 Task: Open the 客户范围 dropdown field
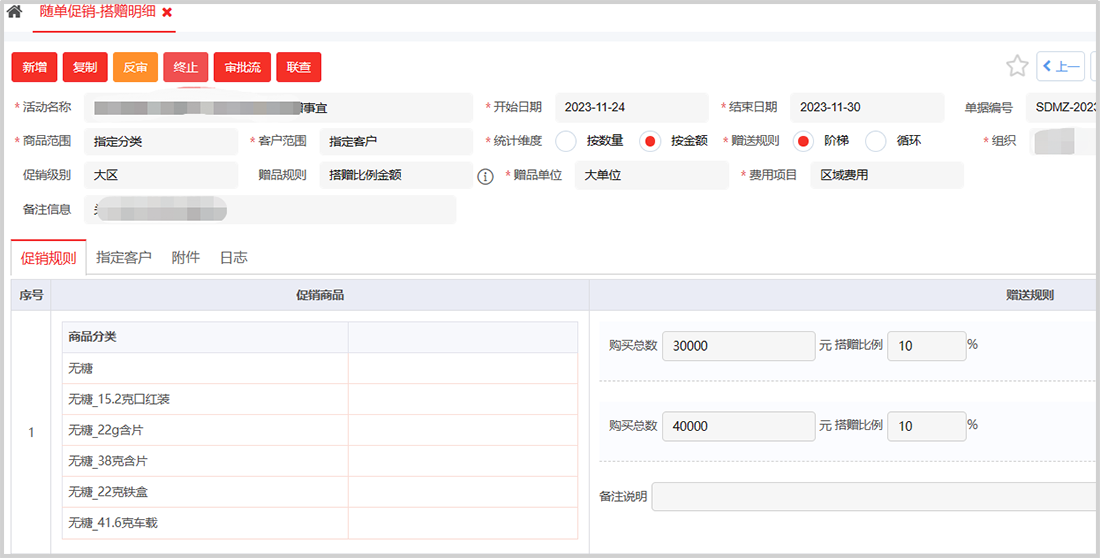pyautogui.click(x=395, y=141)
